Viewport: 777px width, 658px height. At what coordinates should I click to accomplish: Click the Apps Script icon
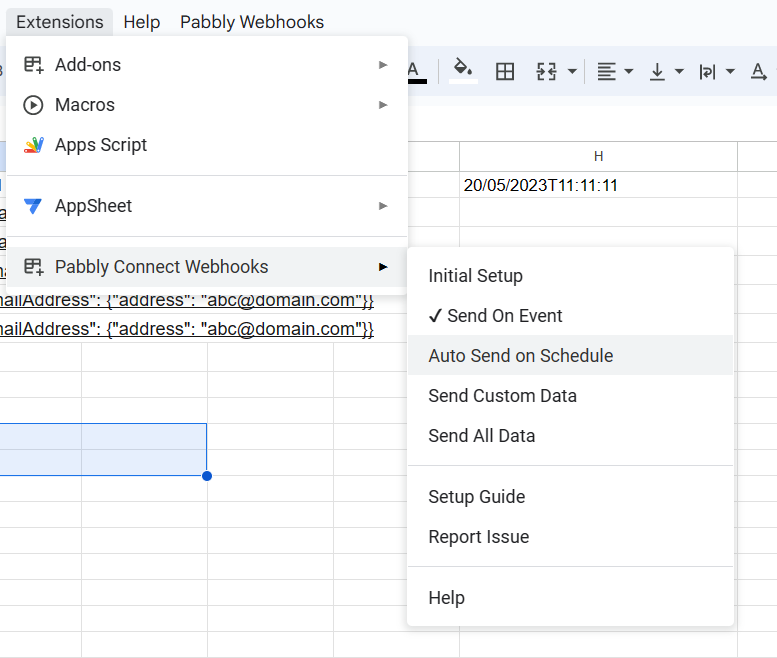point(34,145)
